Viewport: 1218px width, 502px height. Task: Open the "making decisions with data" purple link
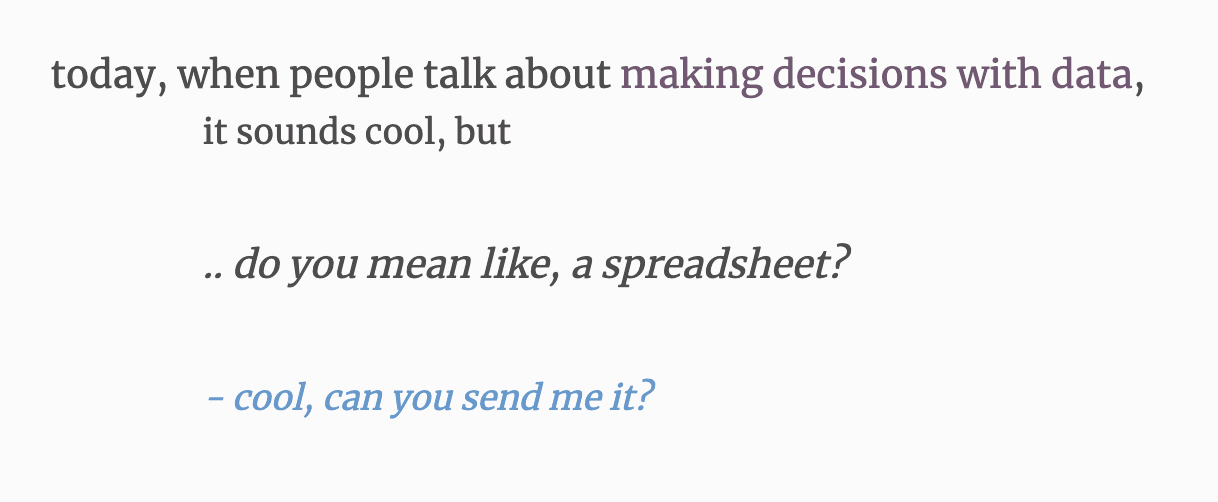(x=877, y=75)
